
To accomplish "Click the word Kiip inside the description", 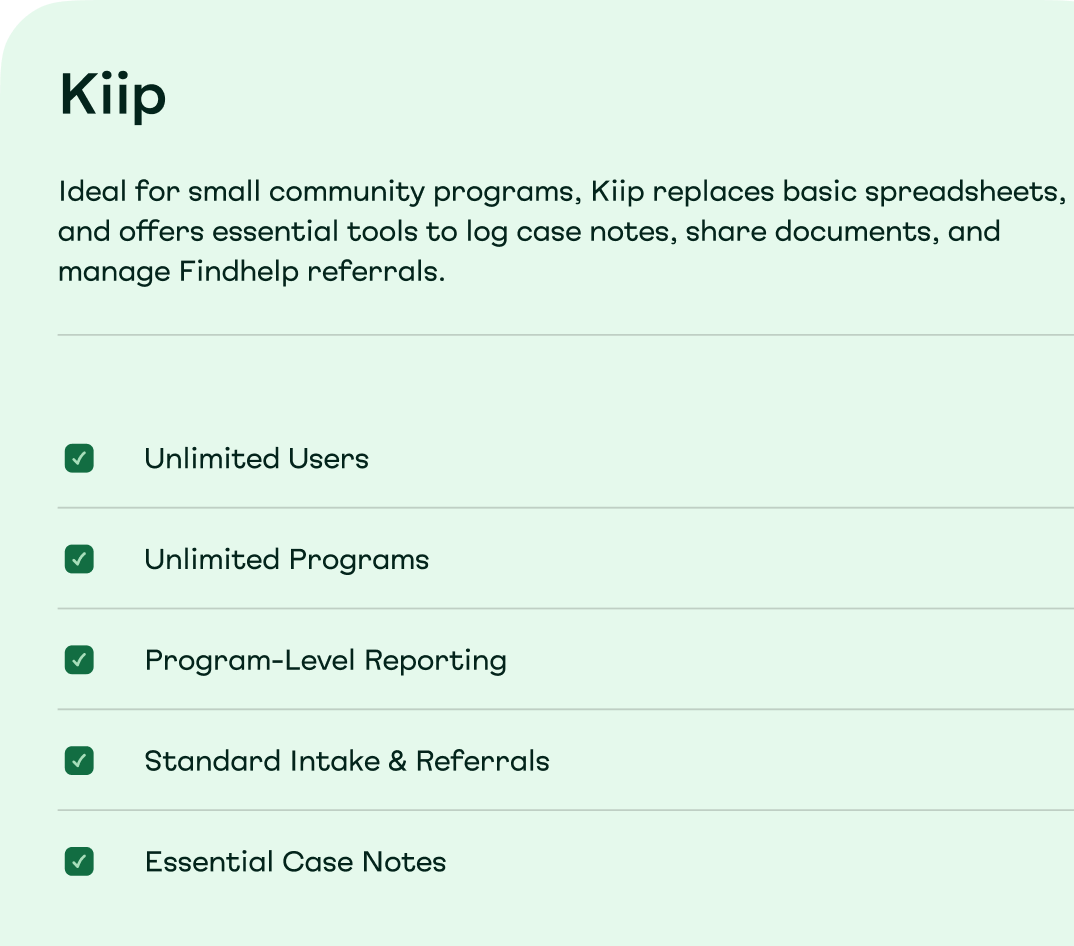I will [617, 192].
